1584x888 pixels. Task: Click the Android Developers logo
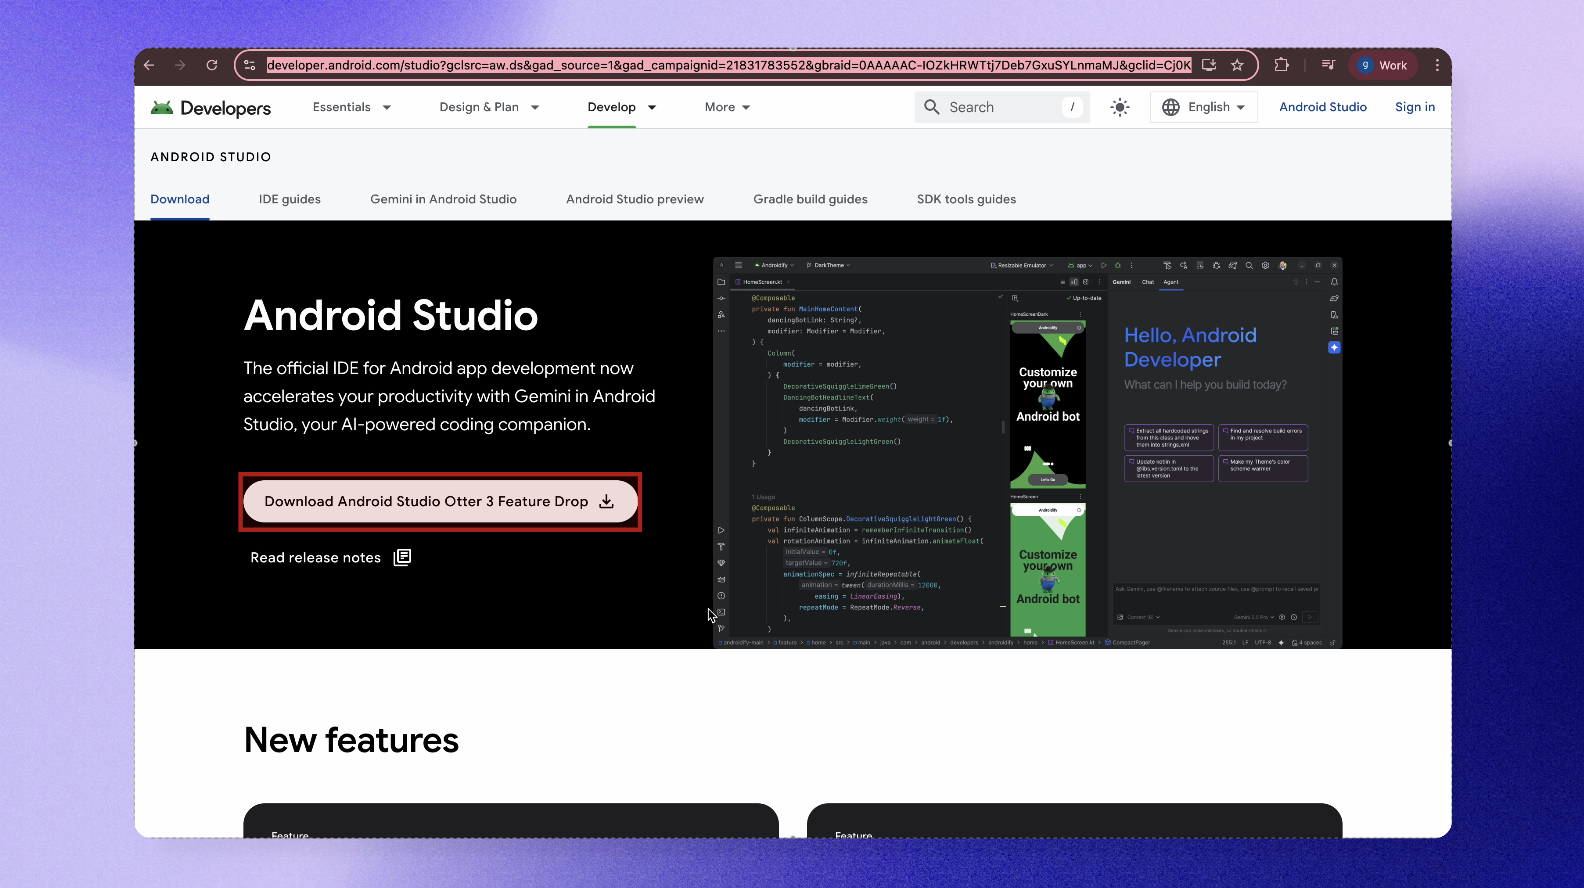211,108
